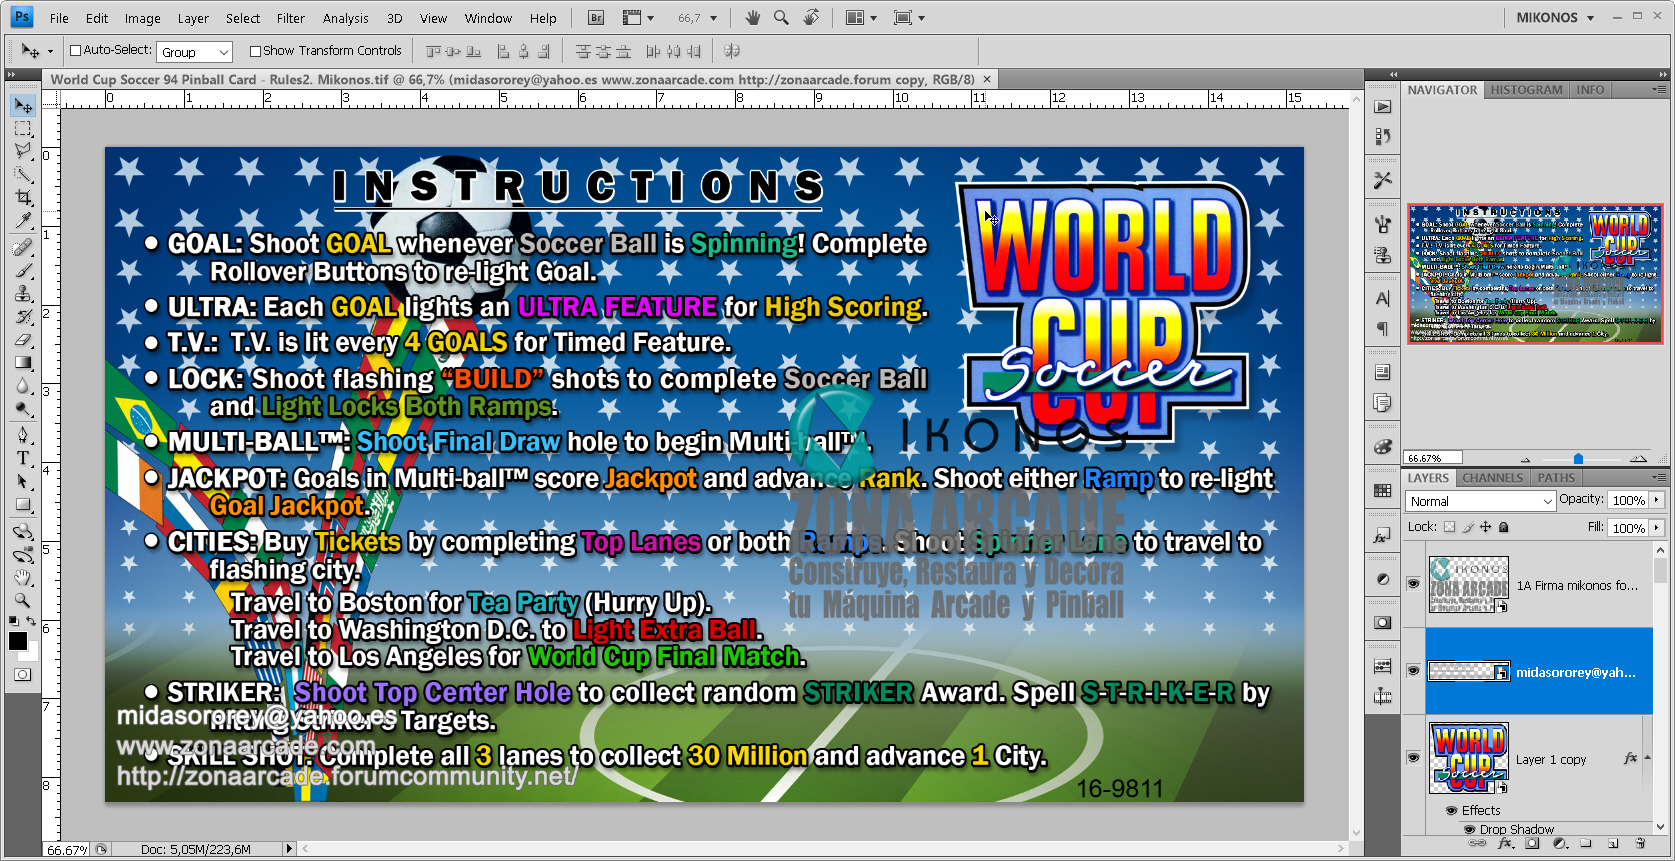Select the Horizontal Type tool

point(23,458)
